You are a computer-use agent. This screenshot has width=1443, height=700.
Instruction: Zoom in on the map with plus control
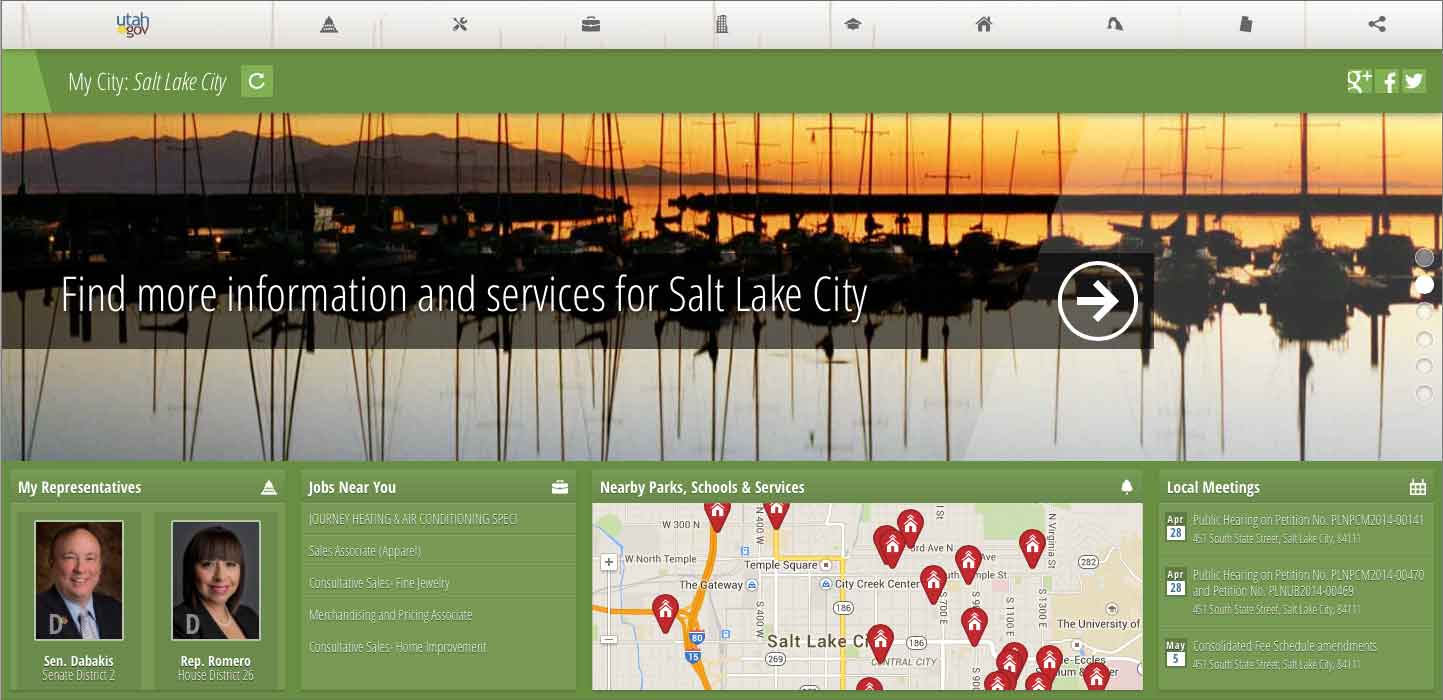(x=609, y=563)
